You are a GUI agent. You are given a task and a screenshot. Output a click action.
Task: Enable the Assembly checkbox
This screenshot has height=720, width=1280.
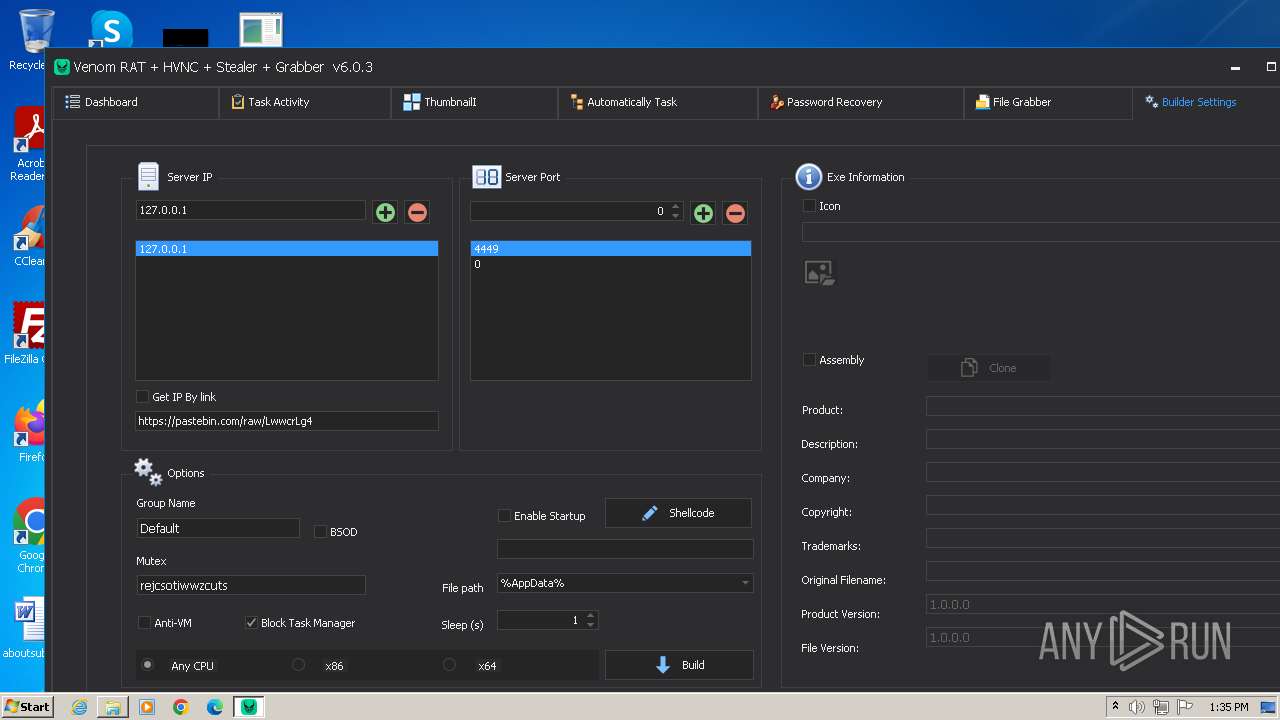click(809, 360)
